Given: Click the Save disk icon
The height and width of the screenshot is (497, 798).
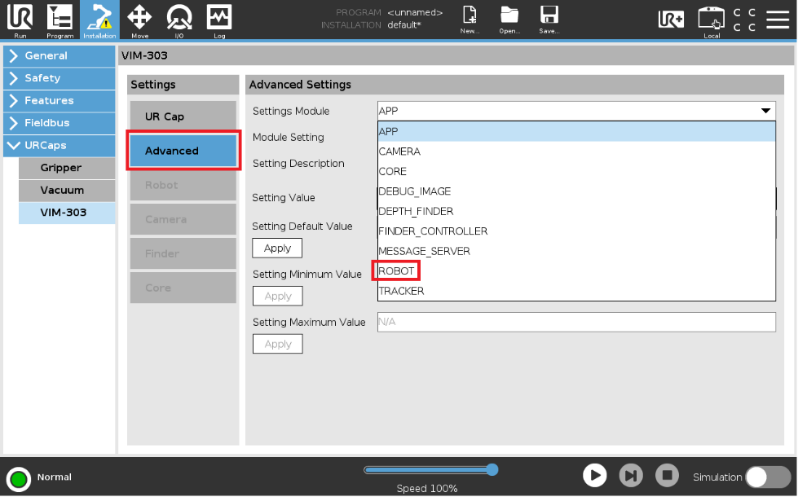Looking at the screenshot, I should [549, 19].
